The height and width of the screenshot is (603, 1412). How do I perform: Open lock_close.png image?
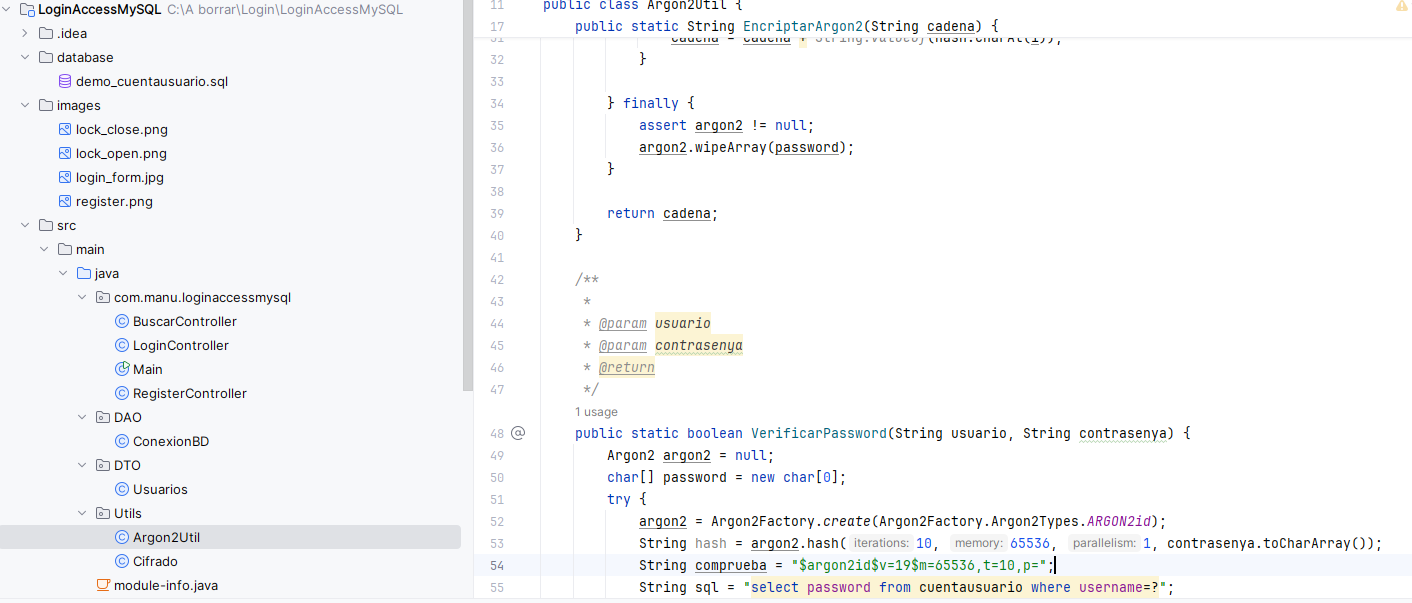pyautogui.click(x=121, y=129)
